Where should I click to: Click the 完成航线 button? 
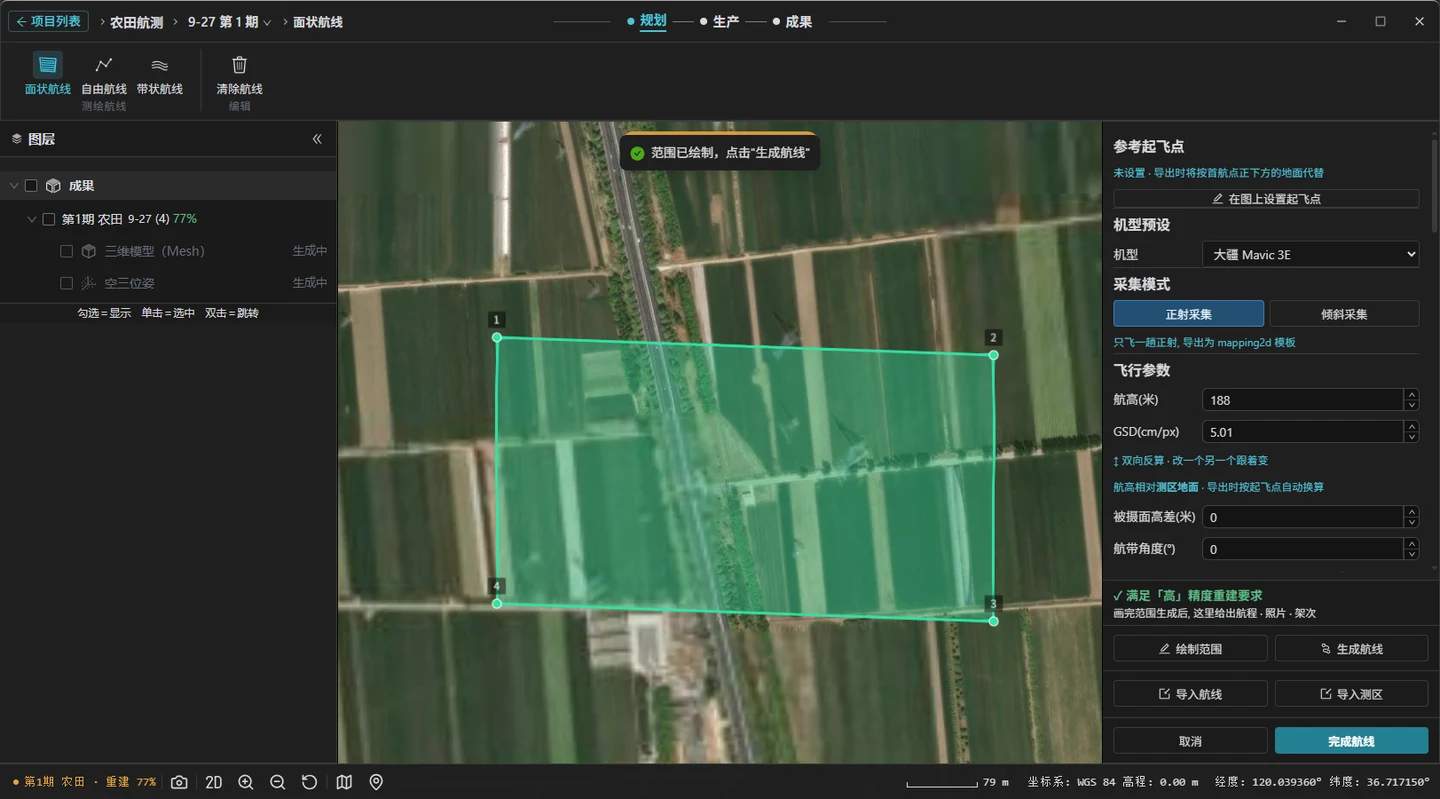(1351, 741)
